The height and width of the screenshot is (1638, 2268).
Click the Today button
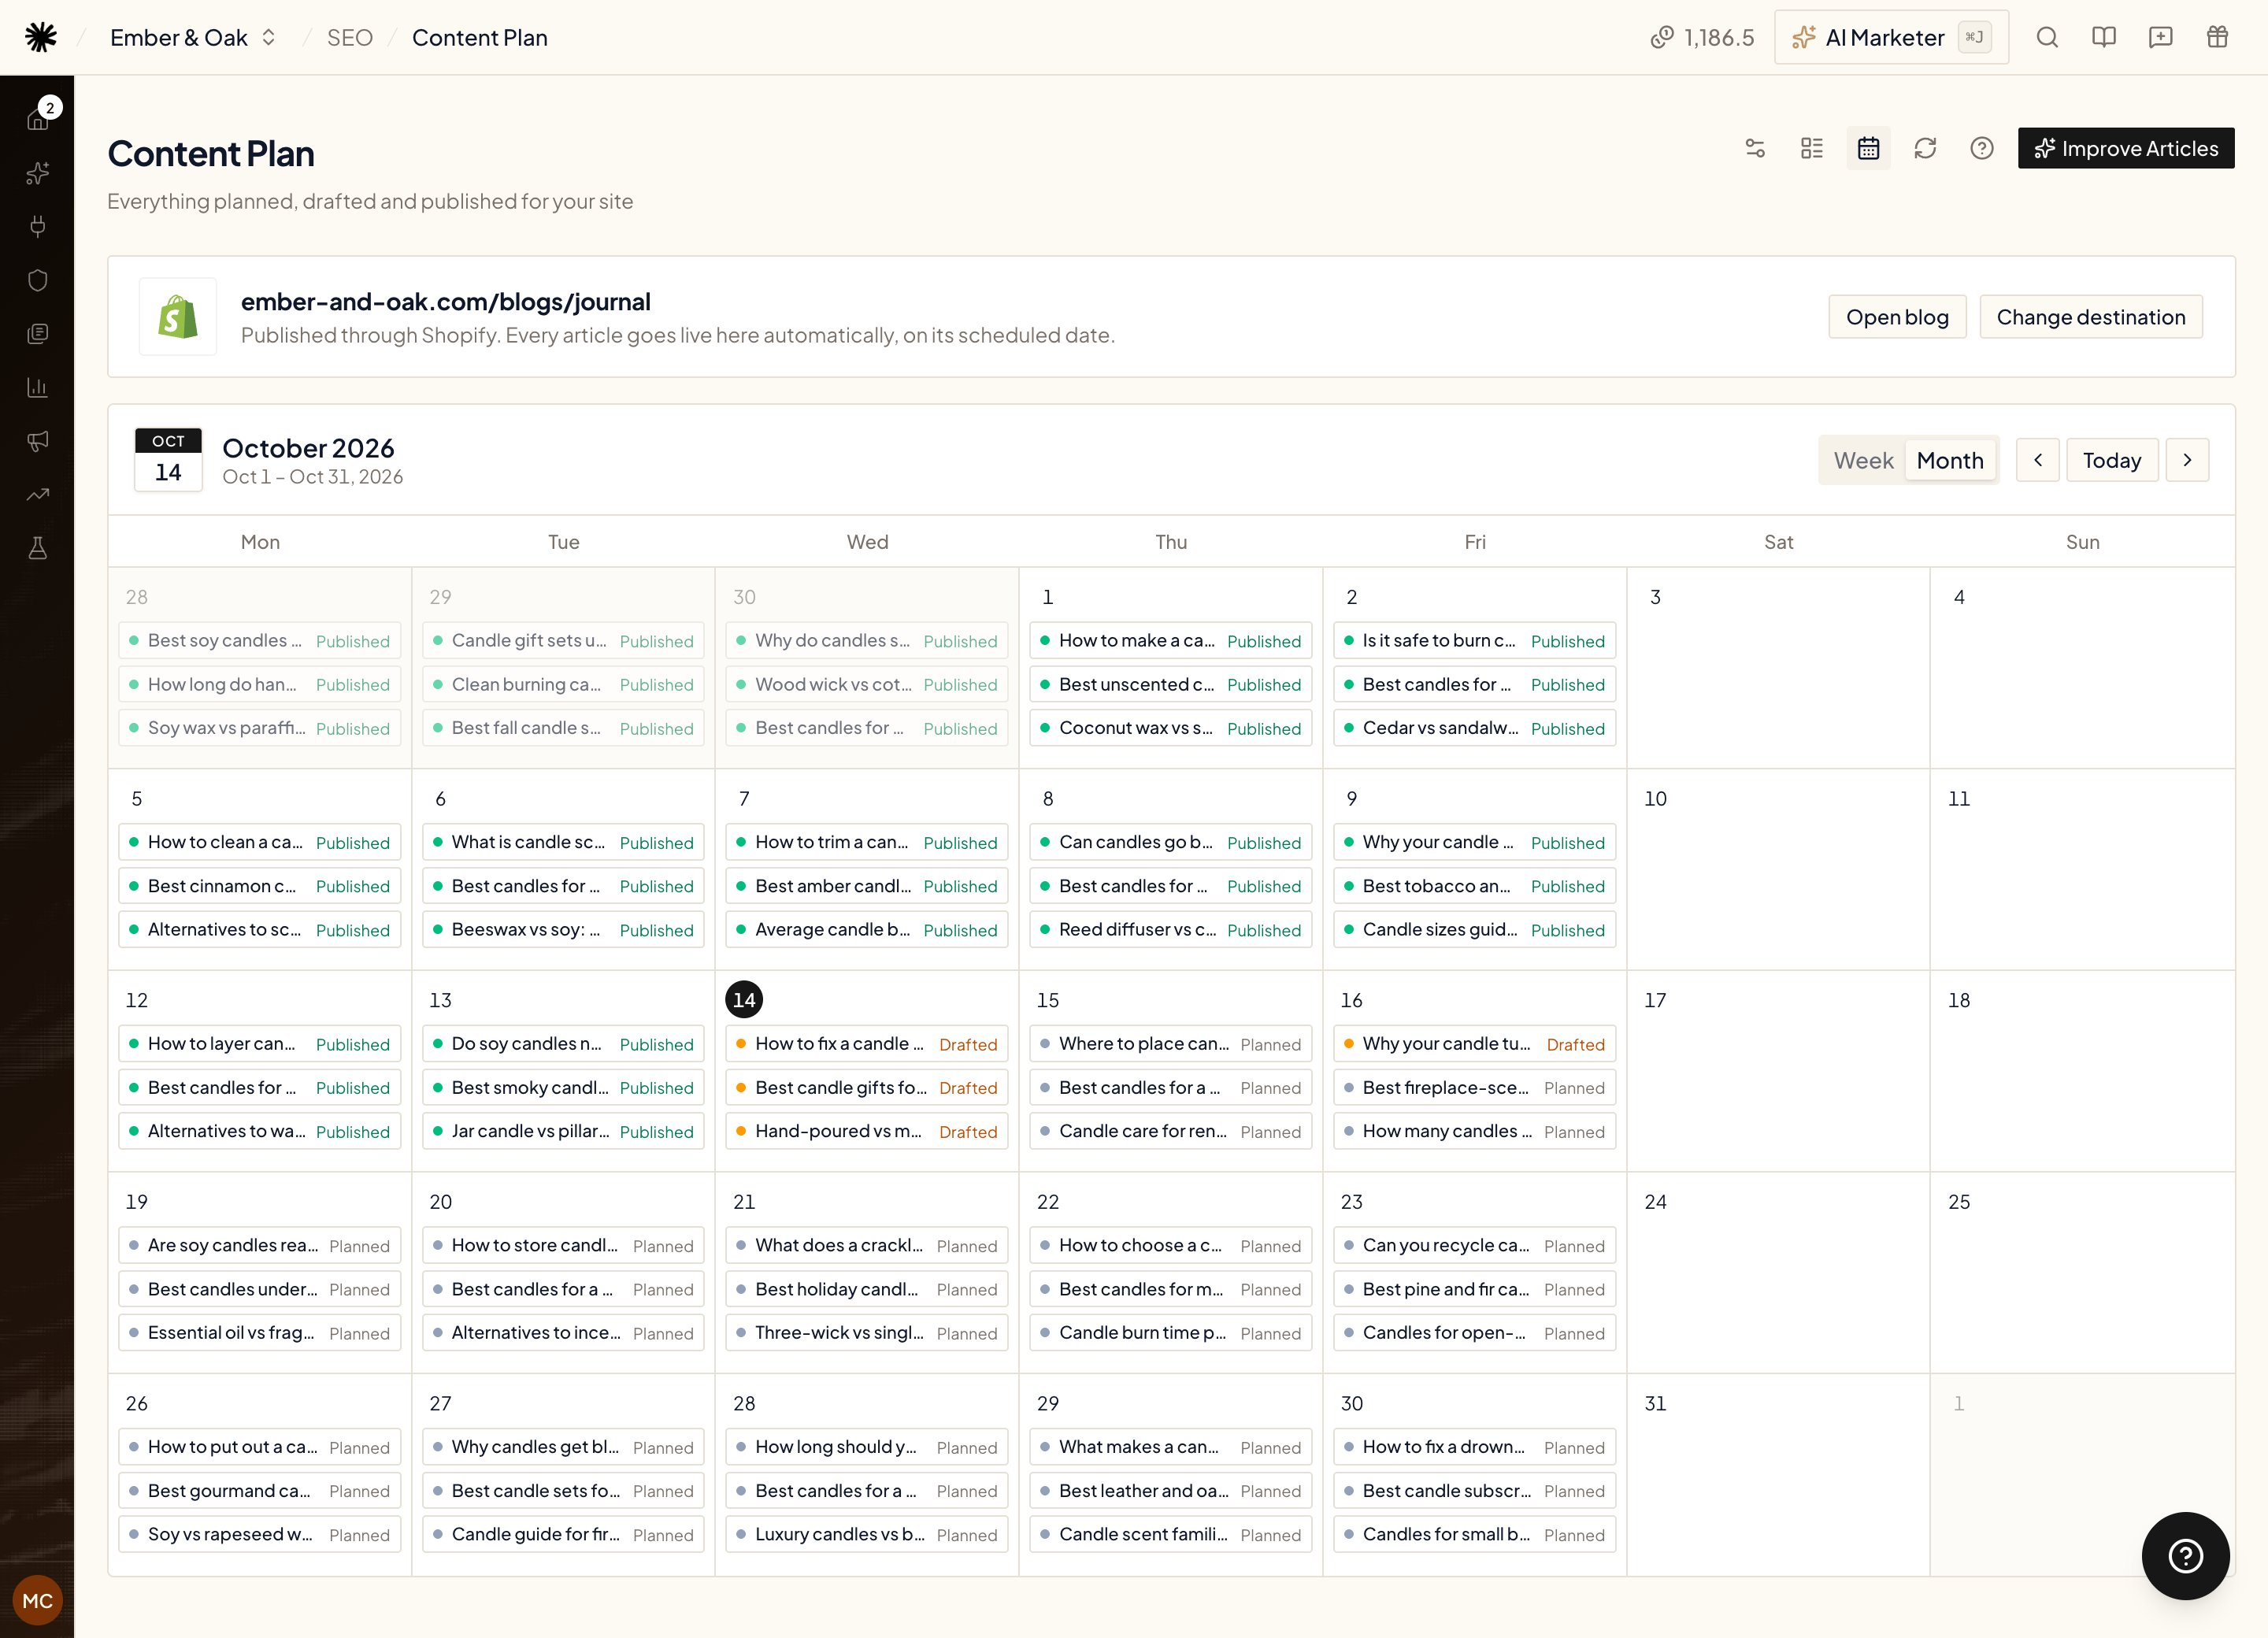coord(2112,460)
